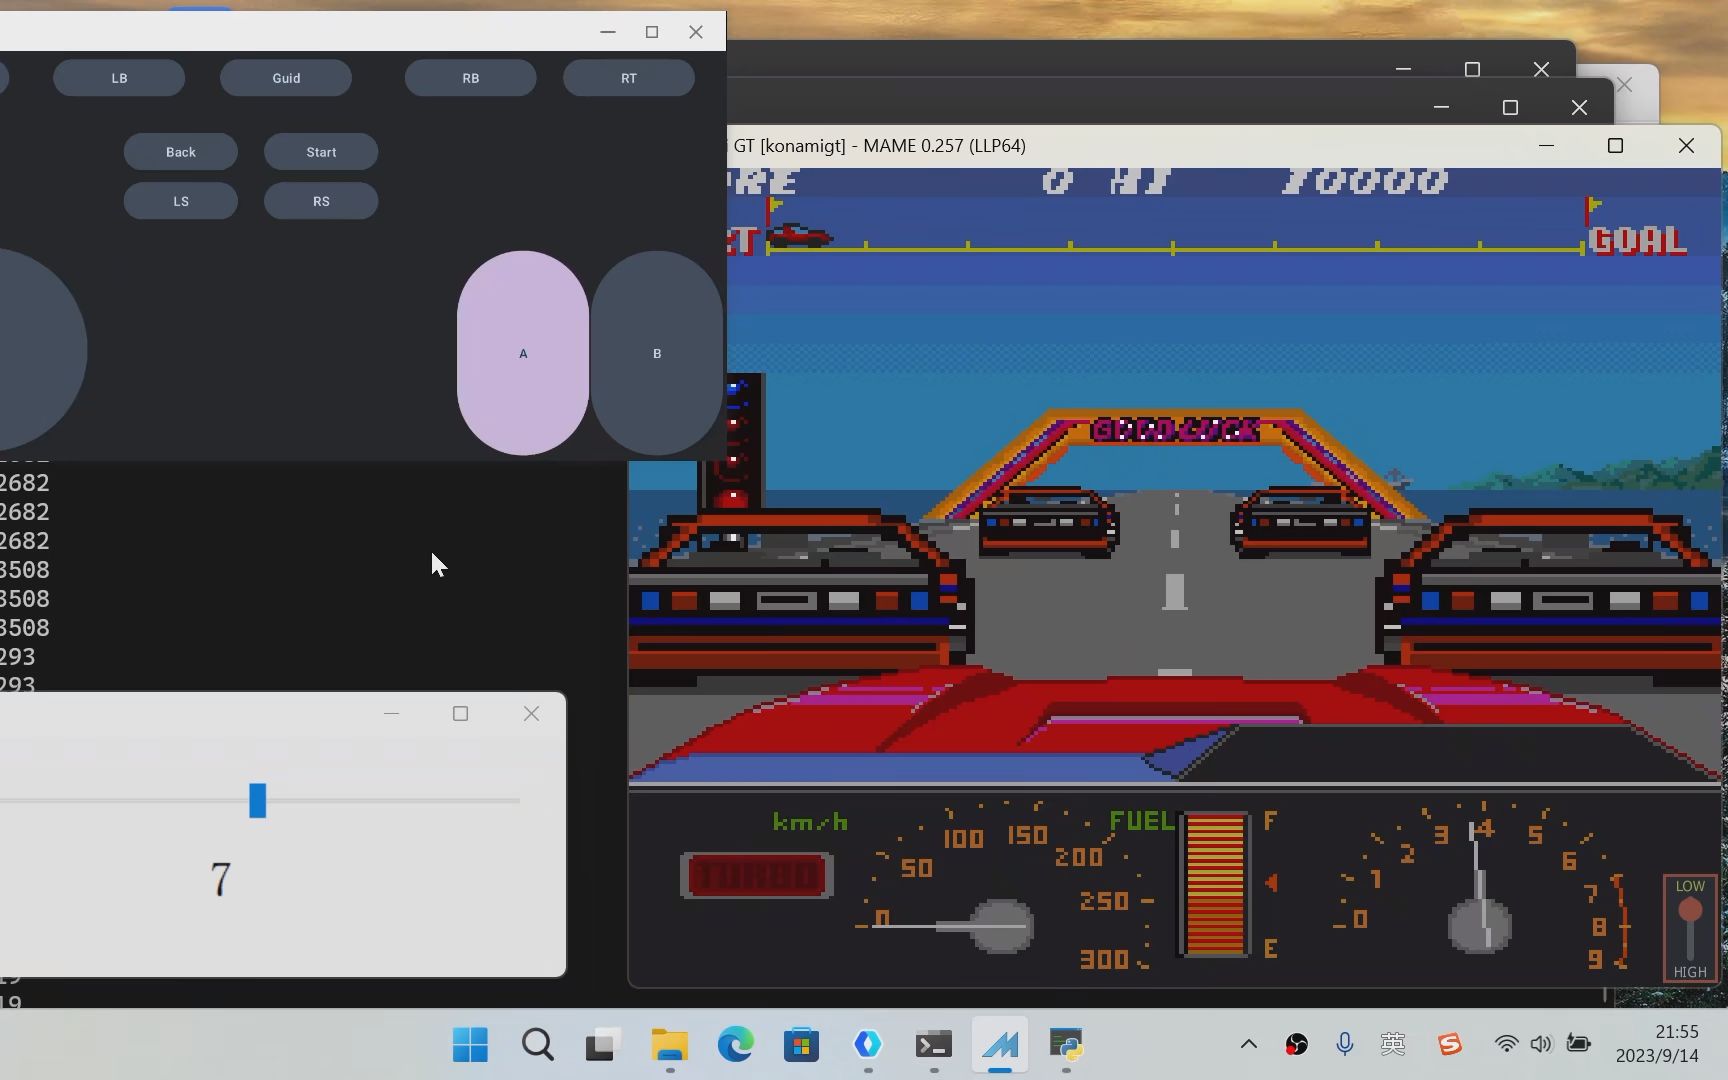
Task: Tap the dark B button
Action: point(657,353)
